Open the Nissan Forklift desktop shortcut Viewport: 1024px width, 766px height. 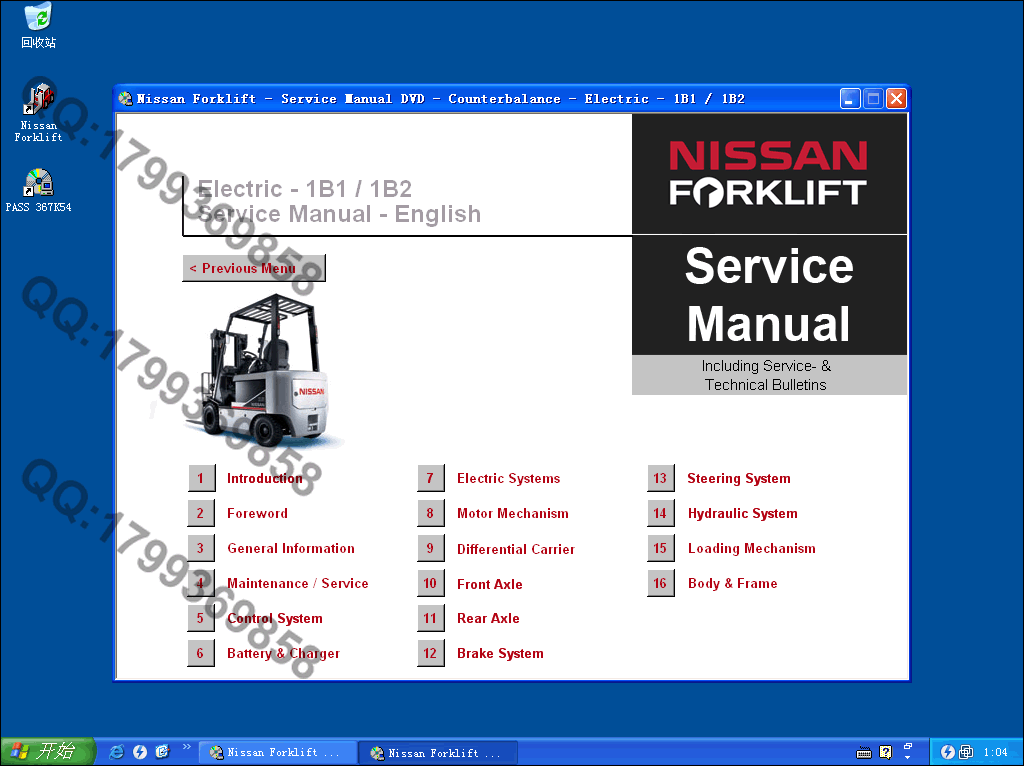coord(38,100)
